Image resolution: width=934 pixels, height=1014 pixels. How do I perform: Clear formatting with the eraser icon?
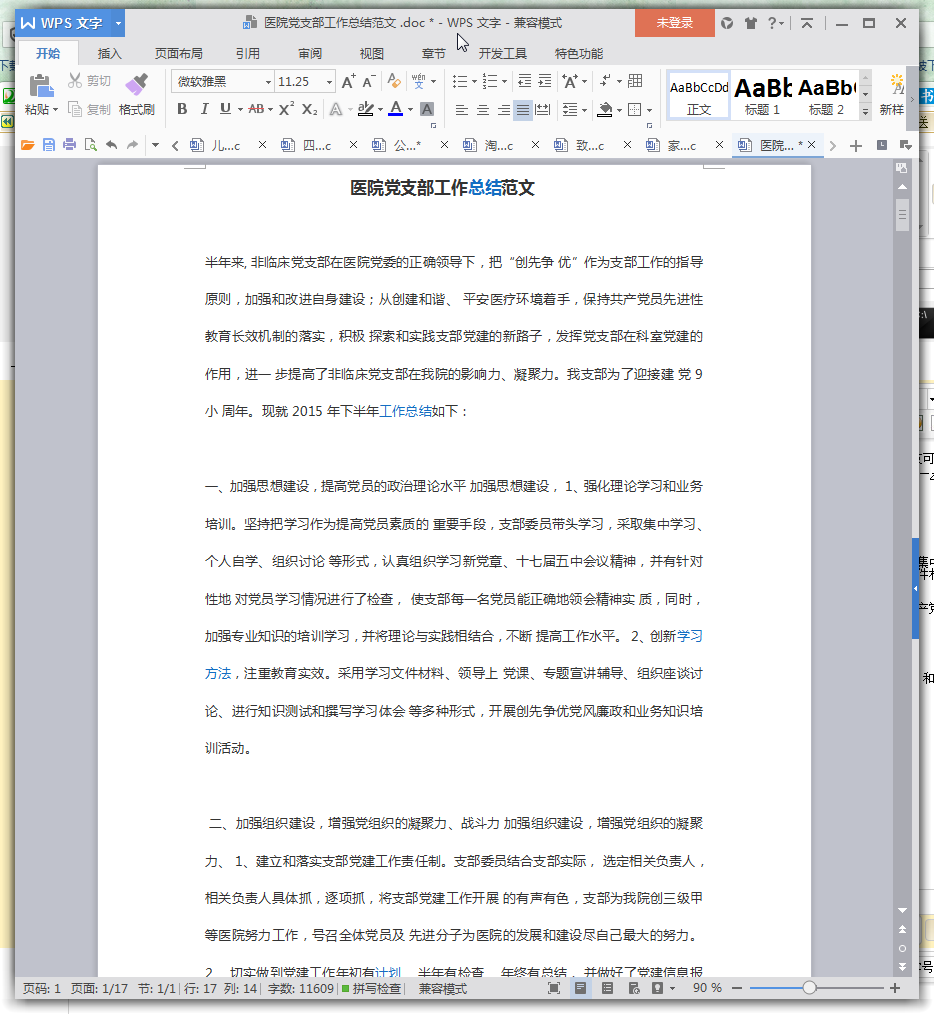(x=393, y=81)
